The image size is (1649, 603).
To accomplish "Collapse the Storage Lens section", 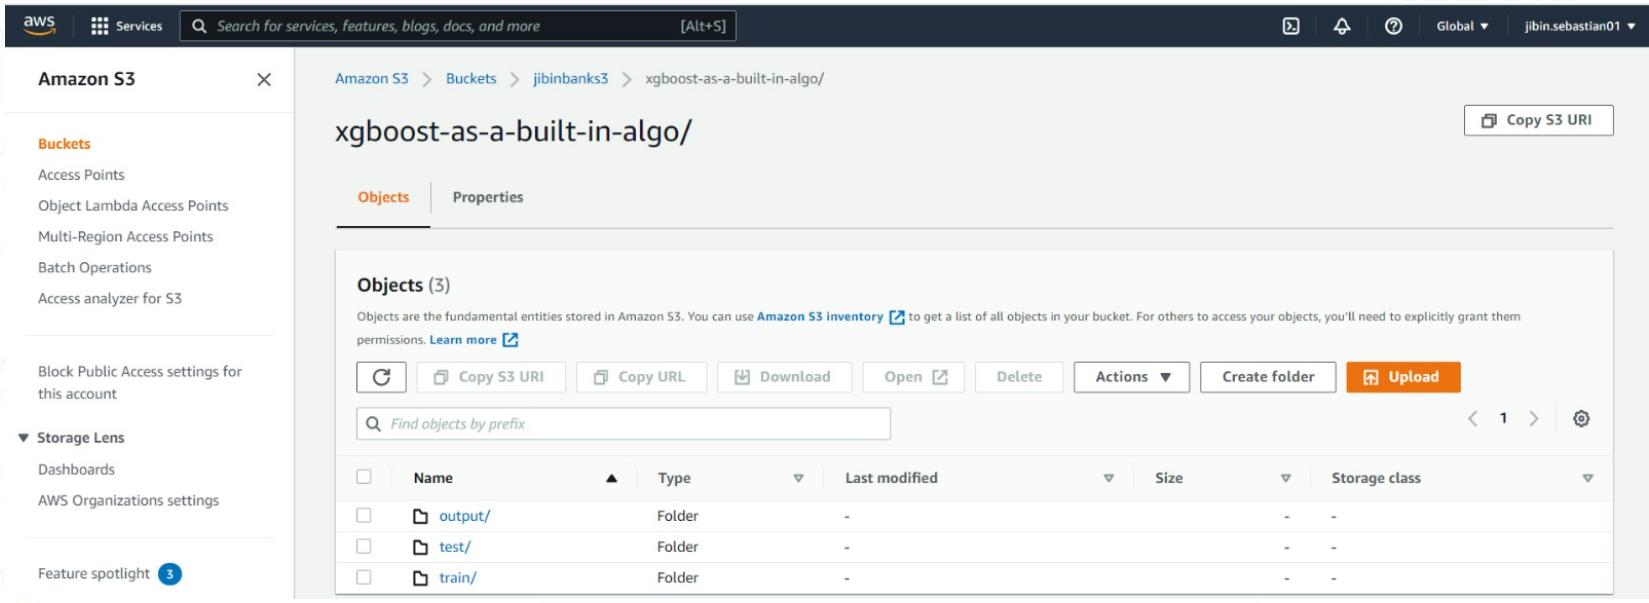I will (23, 437).
